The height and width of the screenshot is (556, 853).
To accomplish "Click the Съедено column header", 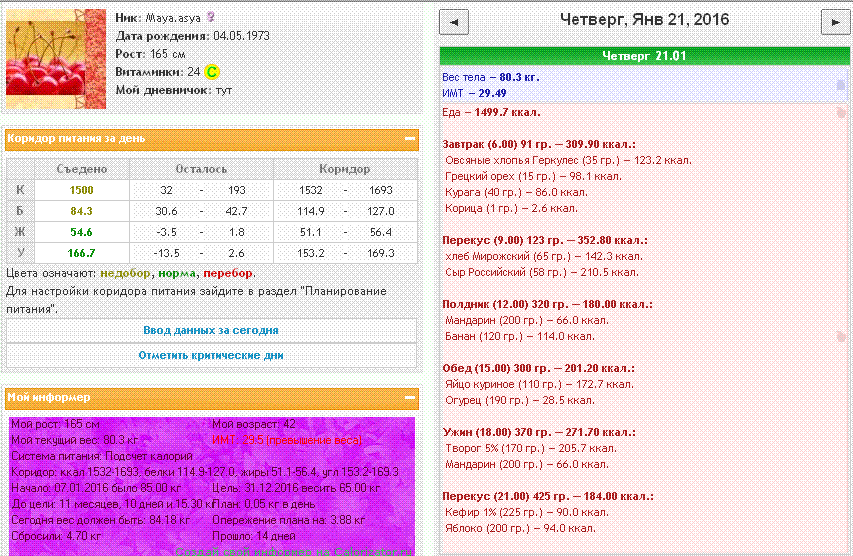I will (x=82, y=169).
